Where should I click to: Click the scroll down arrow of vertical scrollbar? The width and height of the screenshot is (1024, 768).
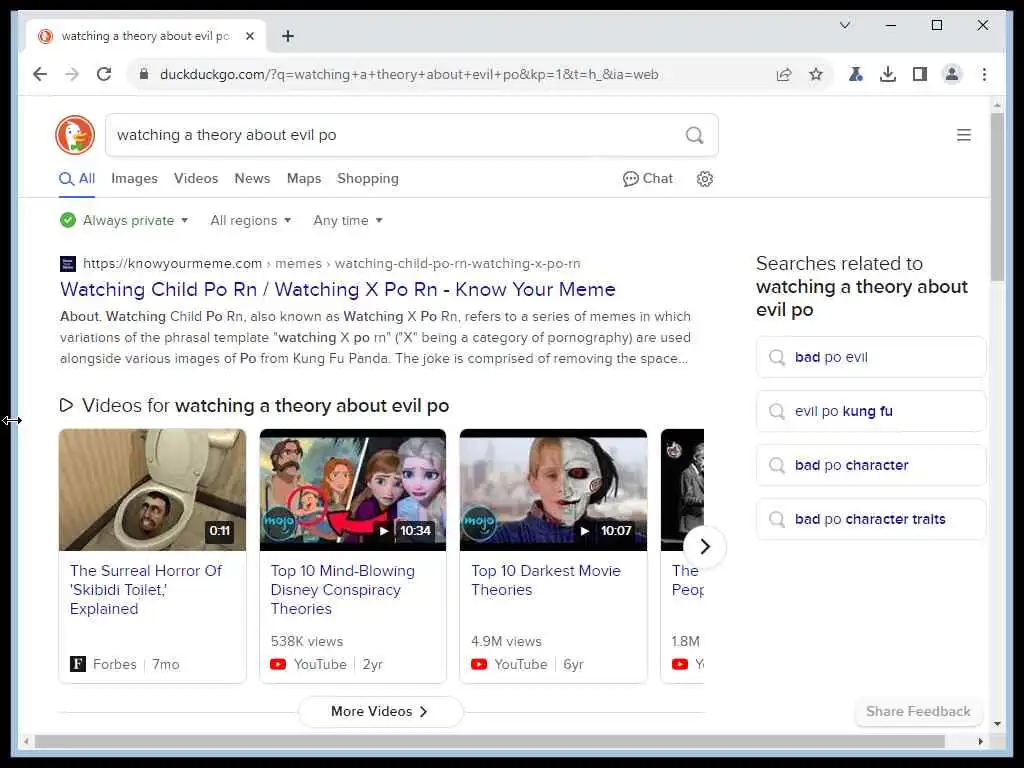(997, 724)
